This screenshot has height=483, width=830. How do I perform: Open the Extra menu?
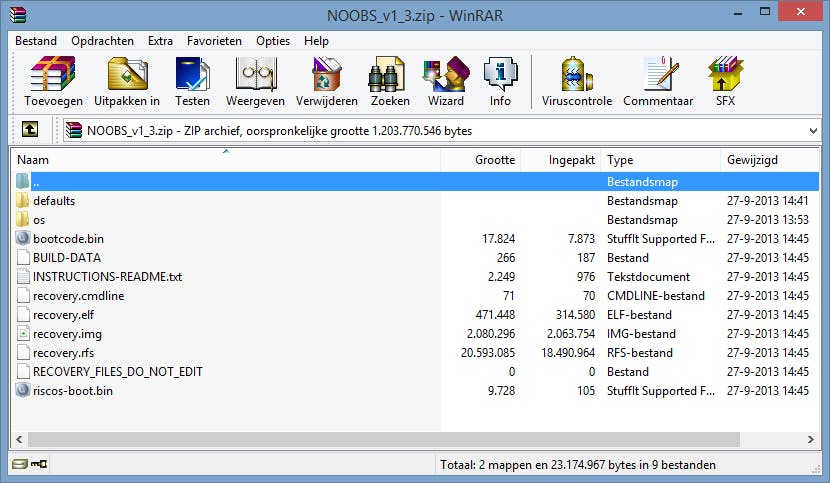[x=160, y=41]
